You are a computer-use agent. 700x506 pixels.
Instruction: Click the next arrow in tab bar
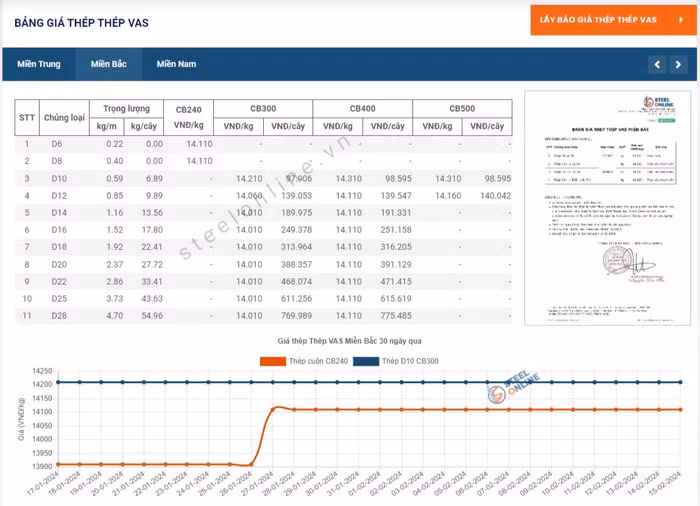pos(678,65)
